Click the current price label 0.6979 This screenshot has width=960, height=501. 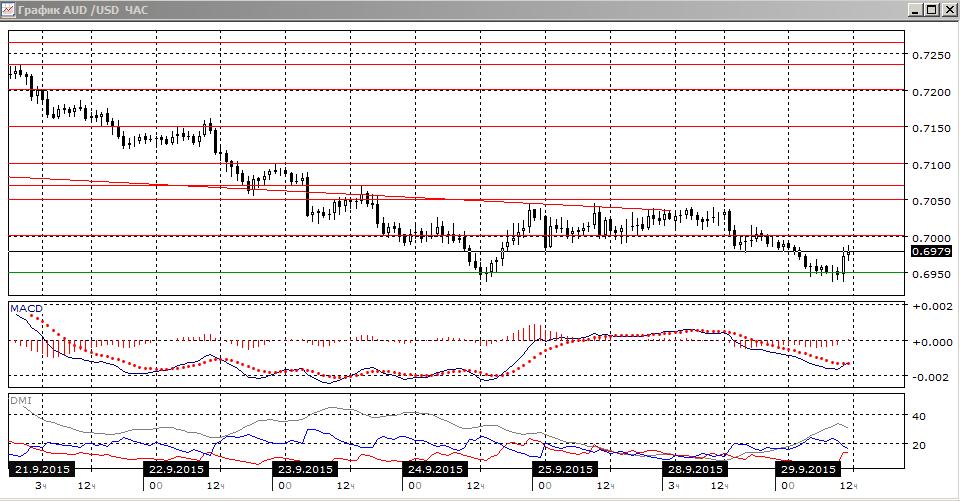coord(931,251)
